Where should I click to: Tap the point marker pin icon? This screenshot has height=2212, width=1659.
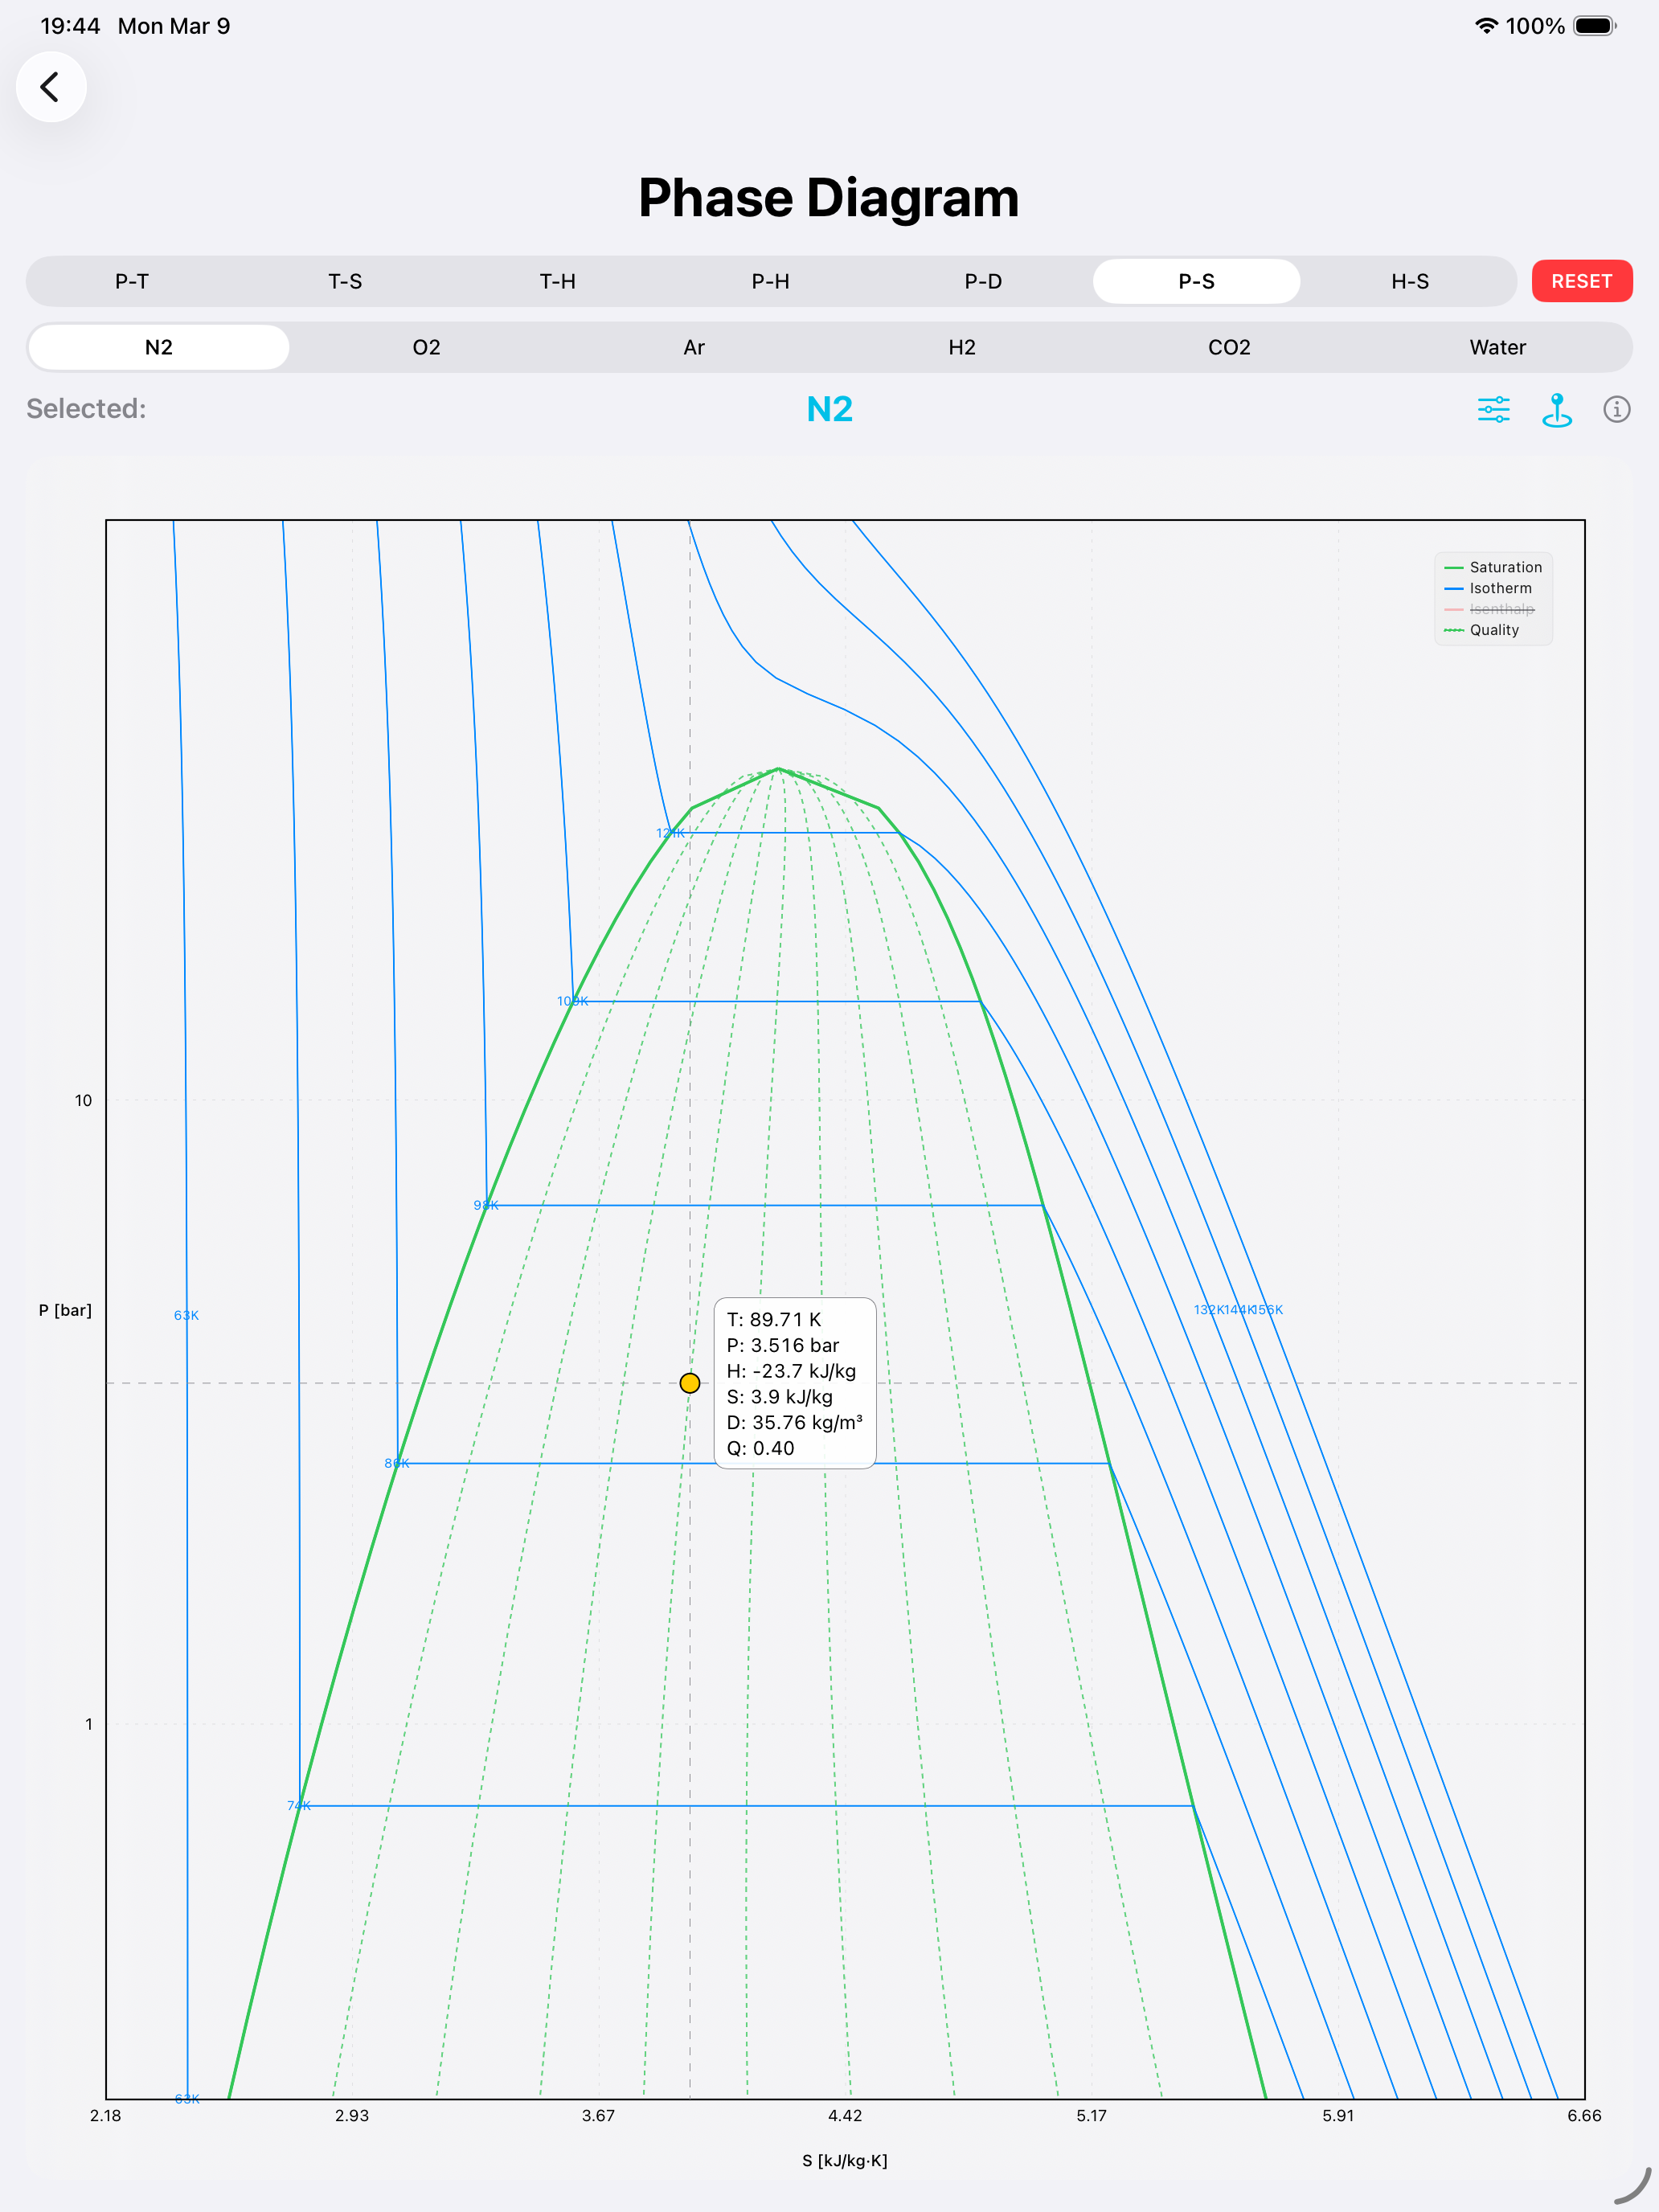click(x=1556, y=409)
